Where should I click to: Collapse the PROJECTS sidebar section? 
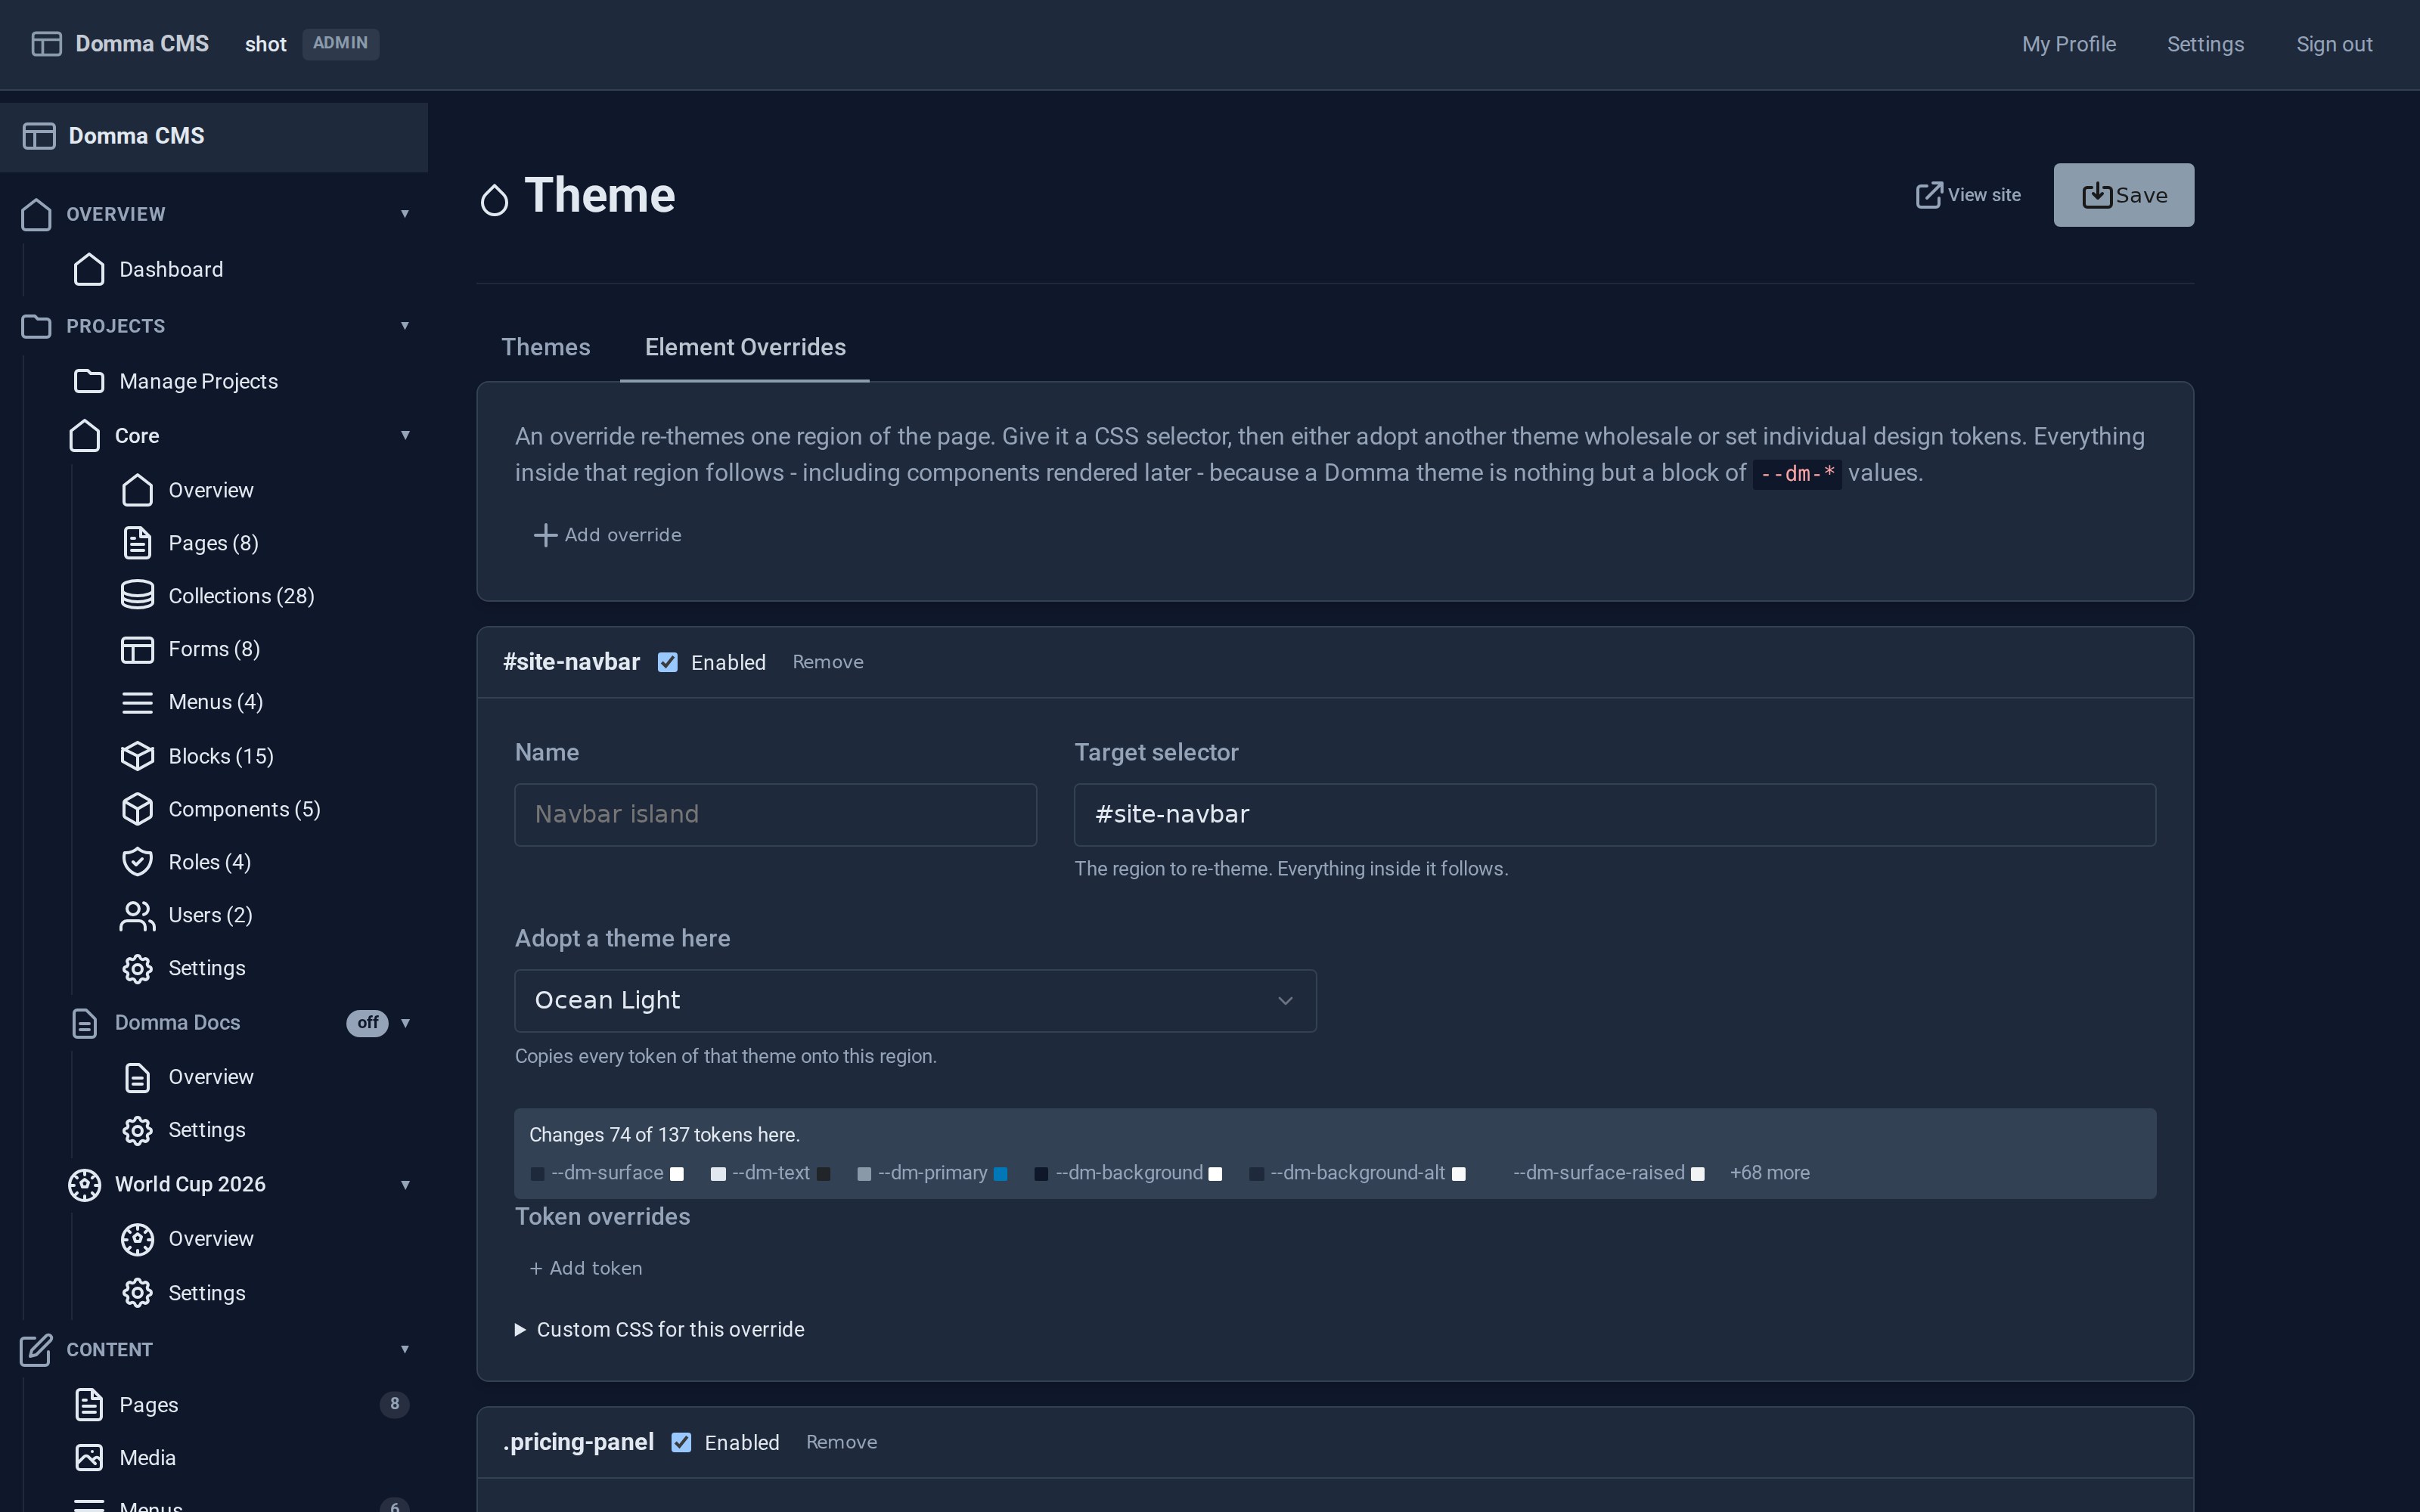click(x=405, y=326)
